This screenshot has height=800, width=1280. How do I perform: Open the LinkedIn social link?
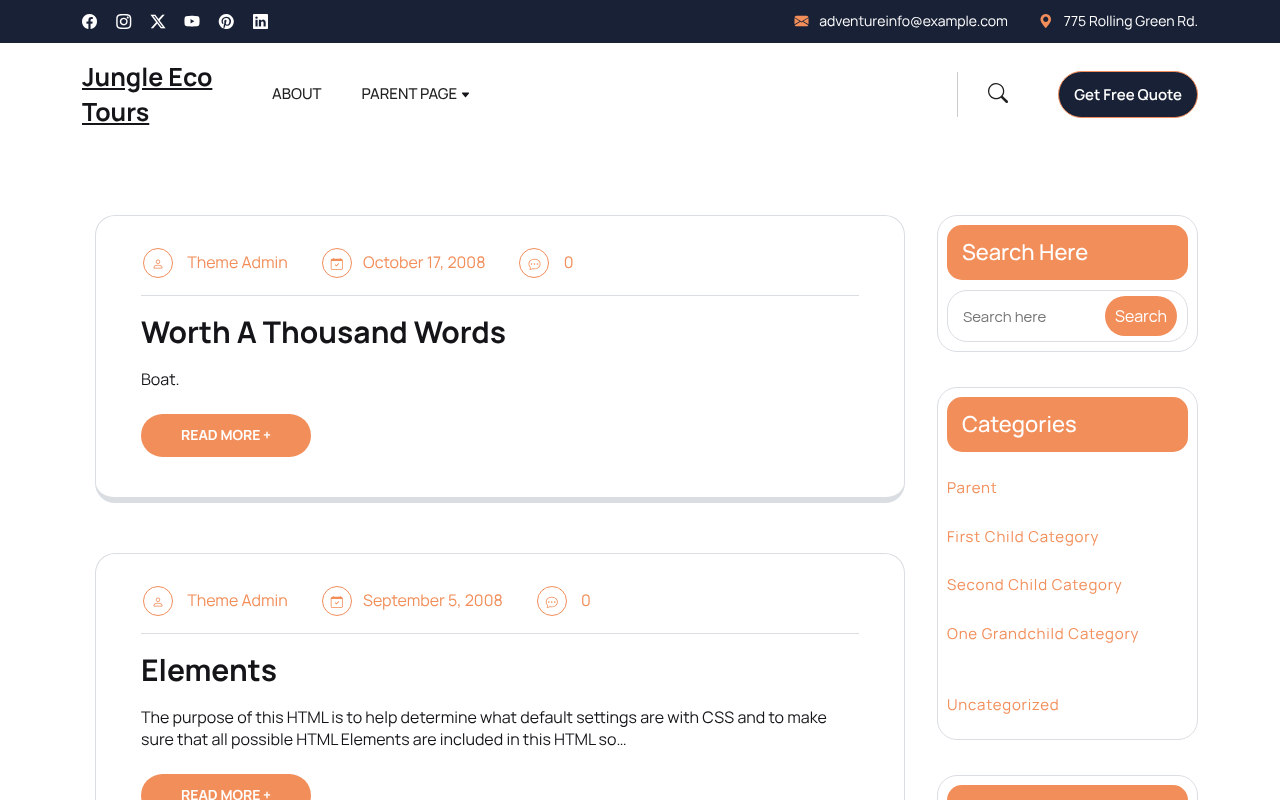point(260,21)
